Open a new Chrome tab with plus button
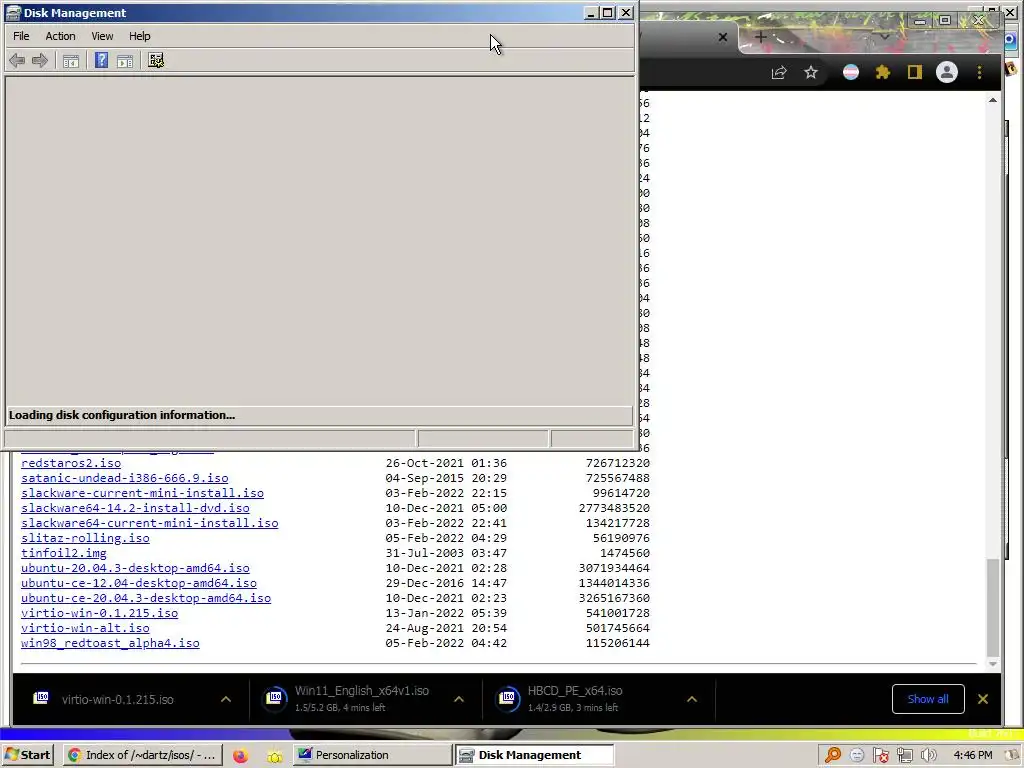Viewport: 1024px width, 768px height. [x=760, y=37]
